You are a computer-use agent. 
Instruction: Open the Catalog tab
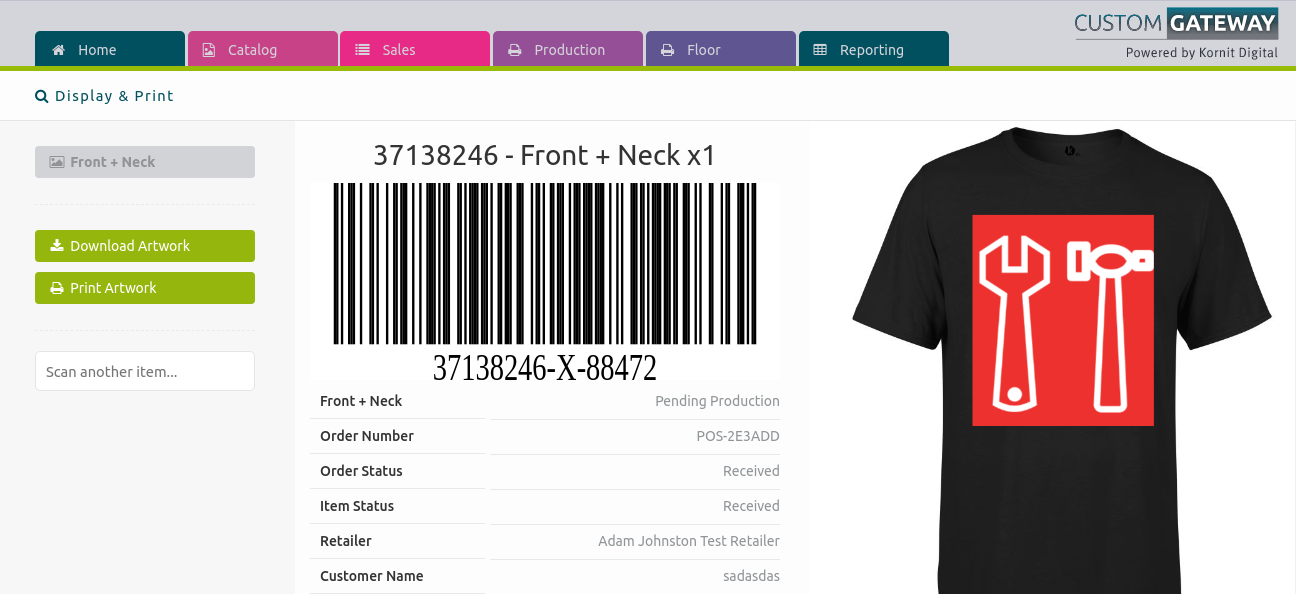point(263,49)
